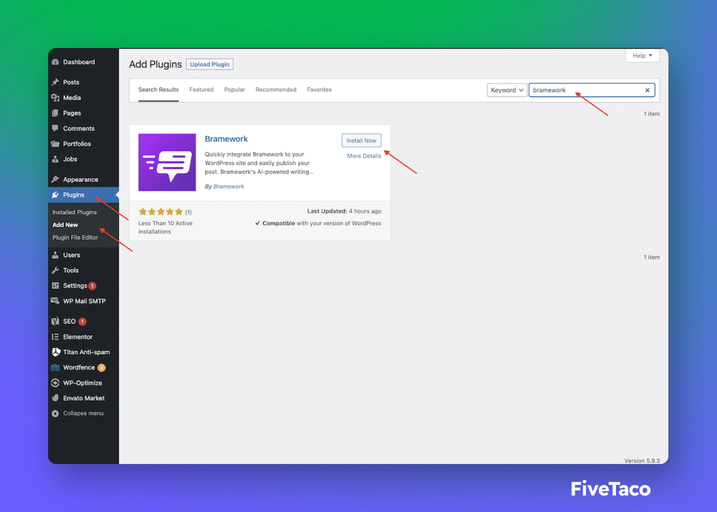Click the Bramework plugin thumbnail
Image resolution: width=717 pixels, height=512 pixels.
(x=167, y=162)
